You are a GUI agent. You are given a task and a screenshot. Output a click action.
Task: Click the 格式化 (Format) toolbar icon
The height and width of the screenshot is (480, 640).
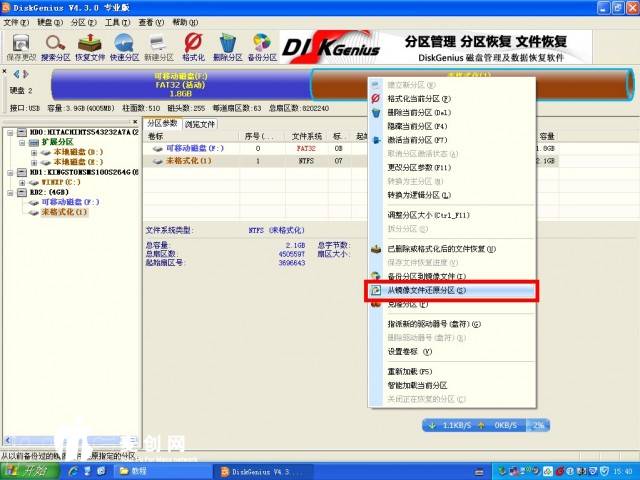coord(193,46)
